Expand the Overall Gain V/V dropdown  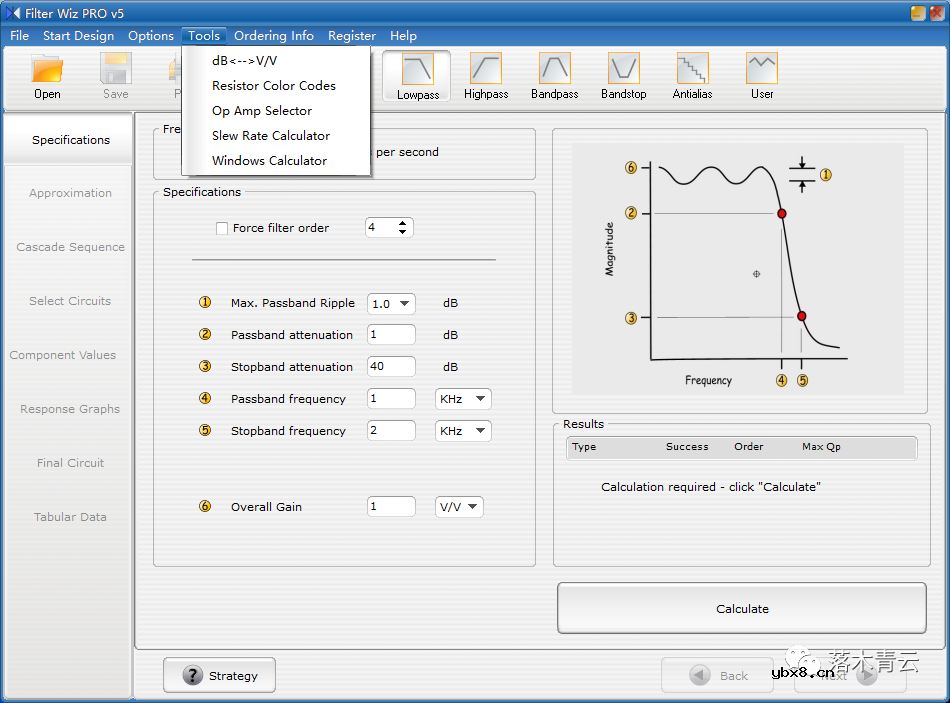(472, 507)
